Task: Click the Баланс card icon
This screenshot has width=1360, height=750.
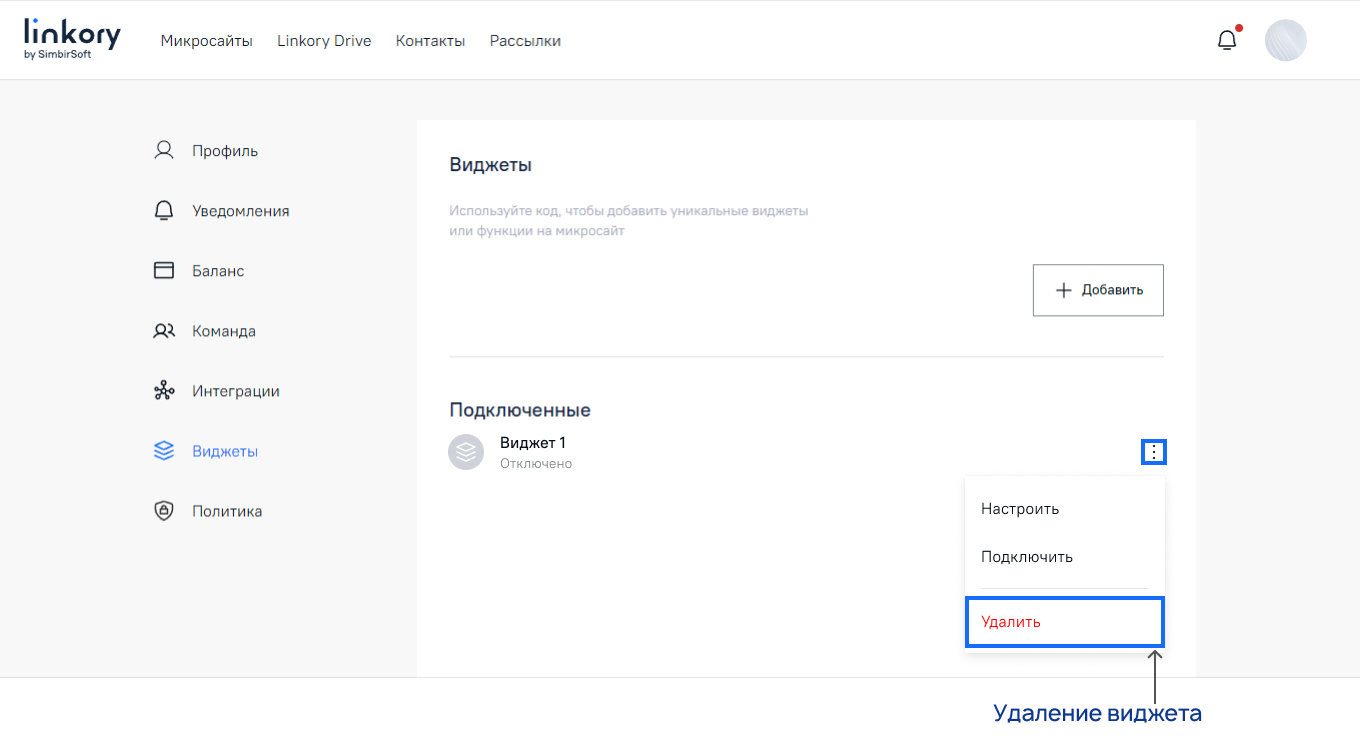Action: tap(163, 270)
